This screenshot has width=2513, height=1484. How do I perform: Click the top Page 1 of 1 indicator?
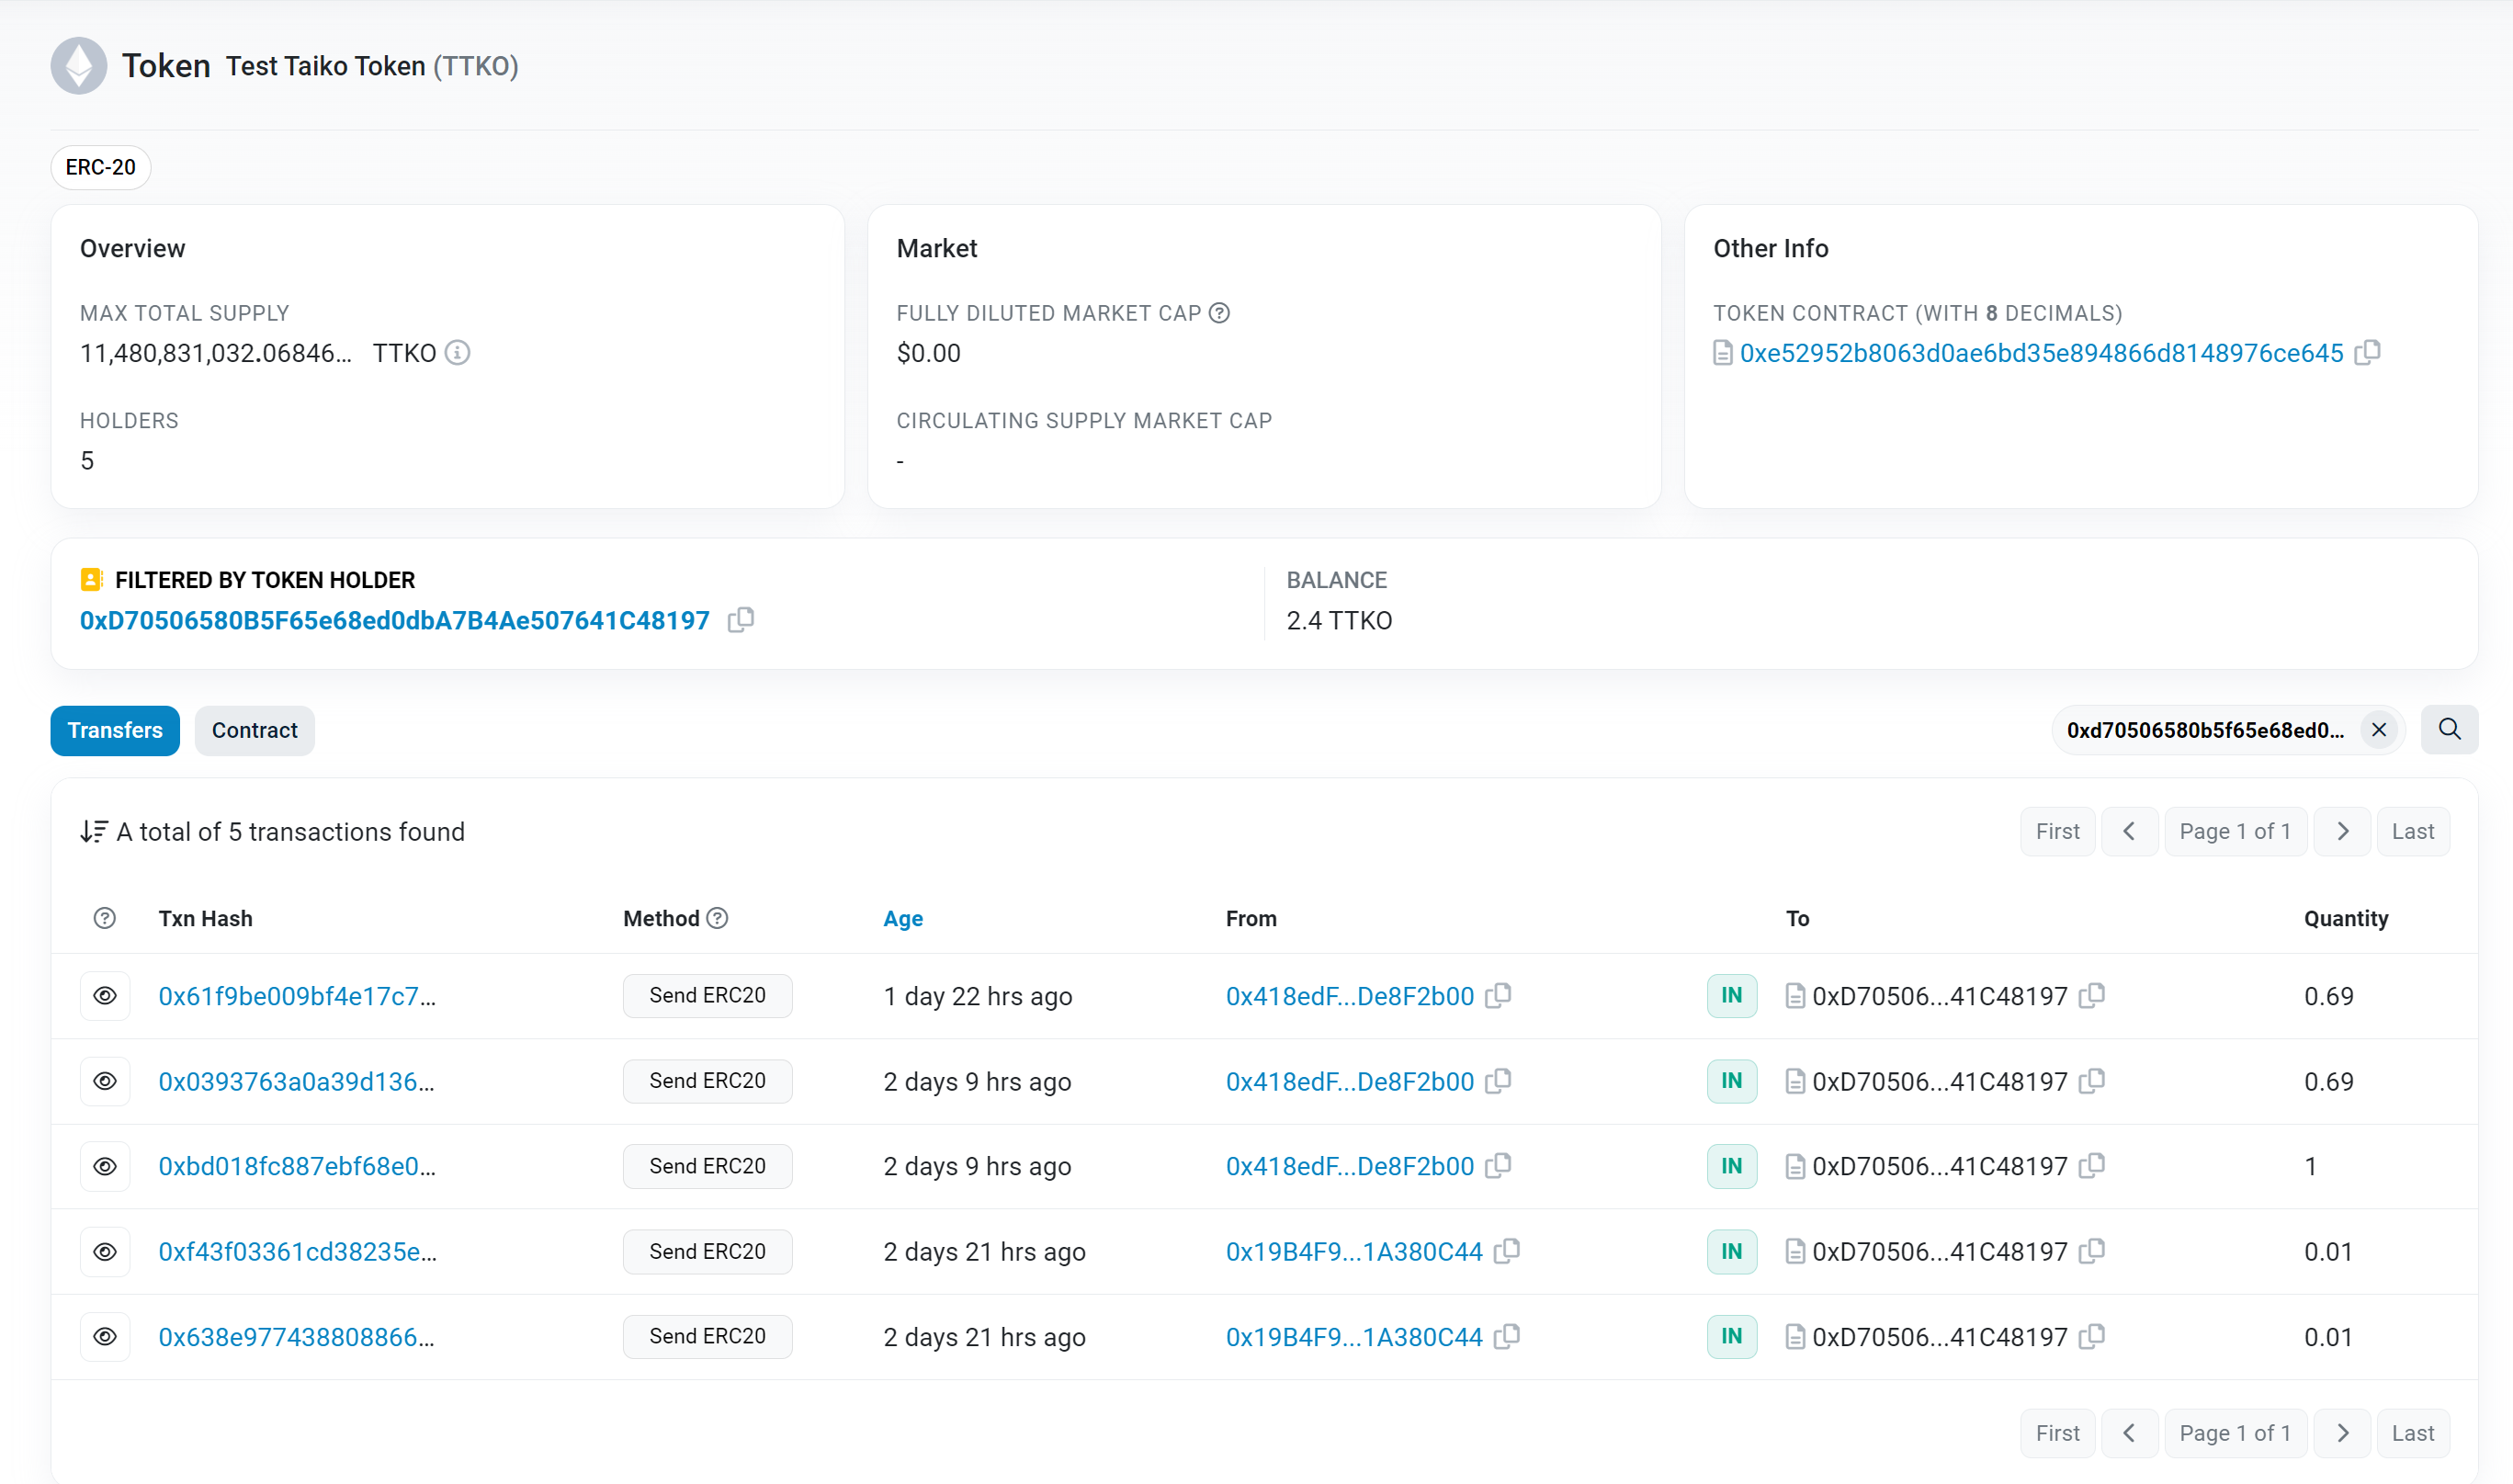(x=2235, y=832)
